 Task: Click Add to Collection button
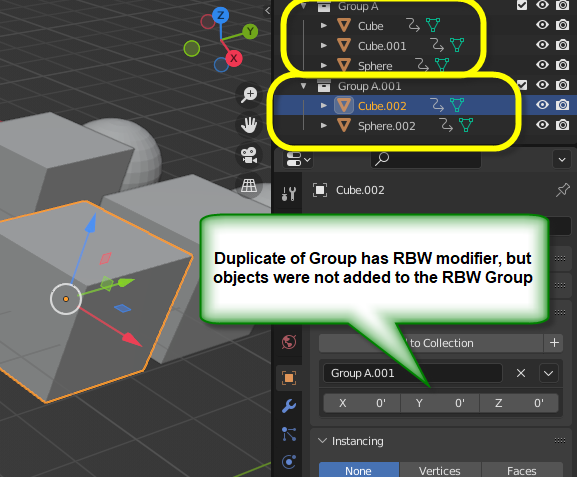tap(431, 343)
